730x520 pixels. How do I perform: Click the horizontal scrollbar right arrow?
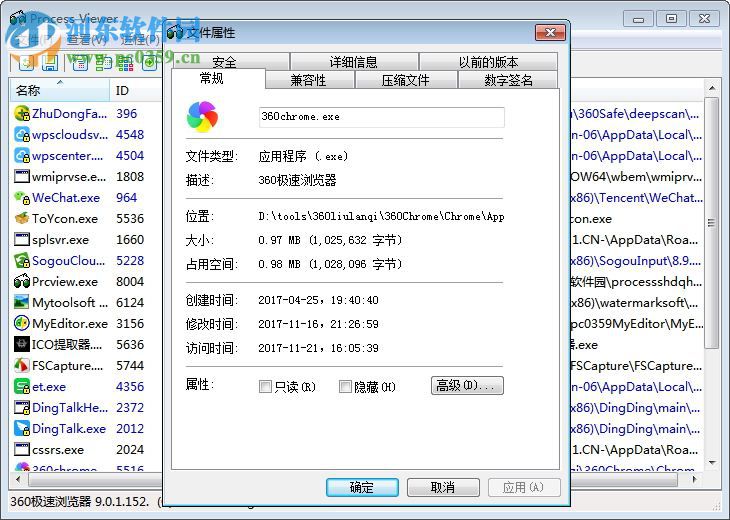695,479
